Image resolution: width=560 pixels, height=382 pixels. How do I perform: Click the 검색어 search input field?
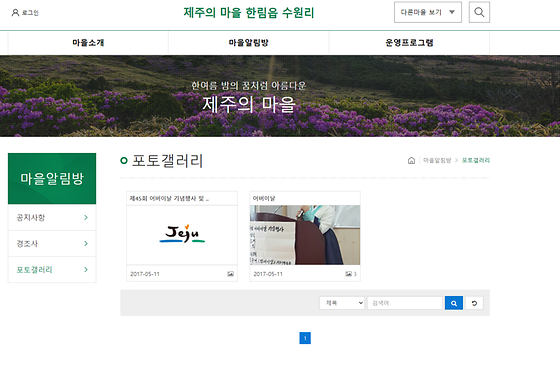[405, 303]
